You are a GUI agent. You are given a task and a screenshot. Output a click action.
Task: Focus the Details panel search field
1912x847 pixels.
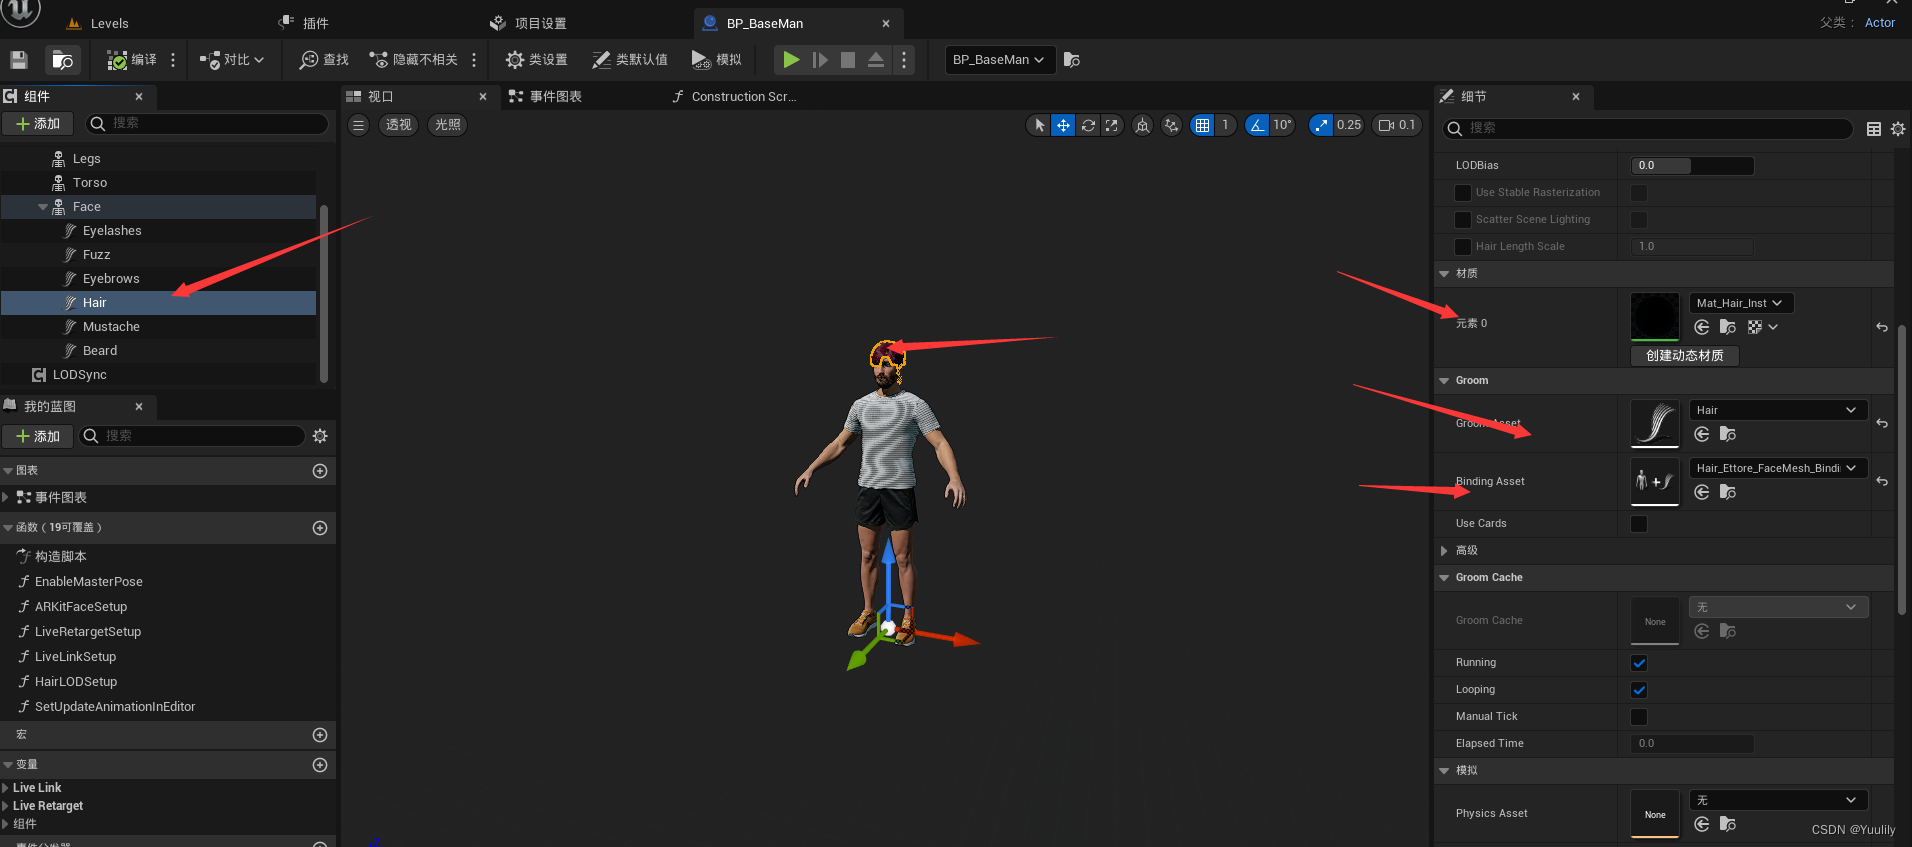tap(1647, 128)
